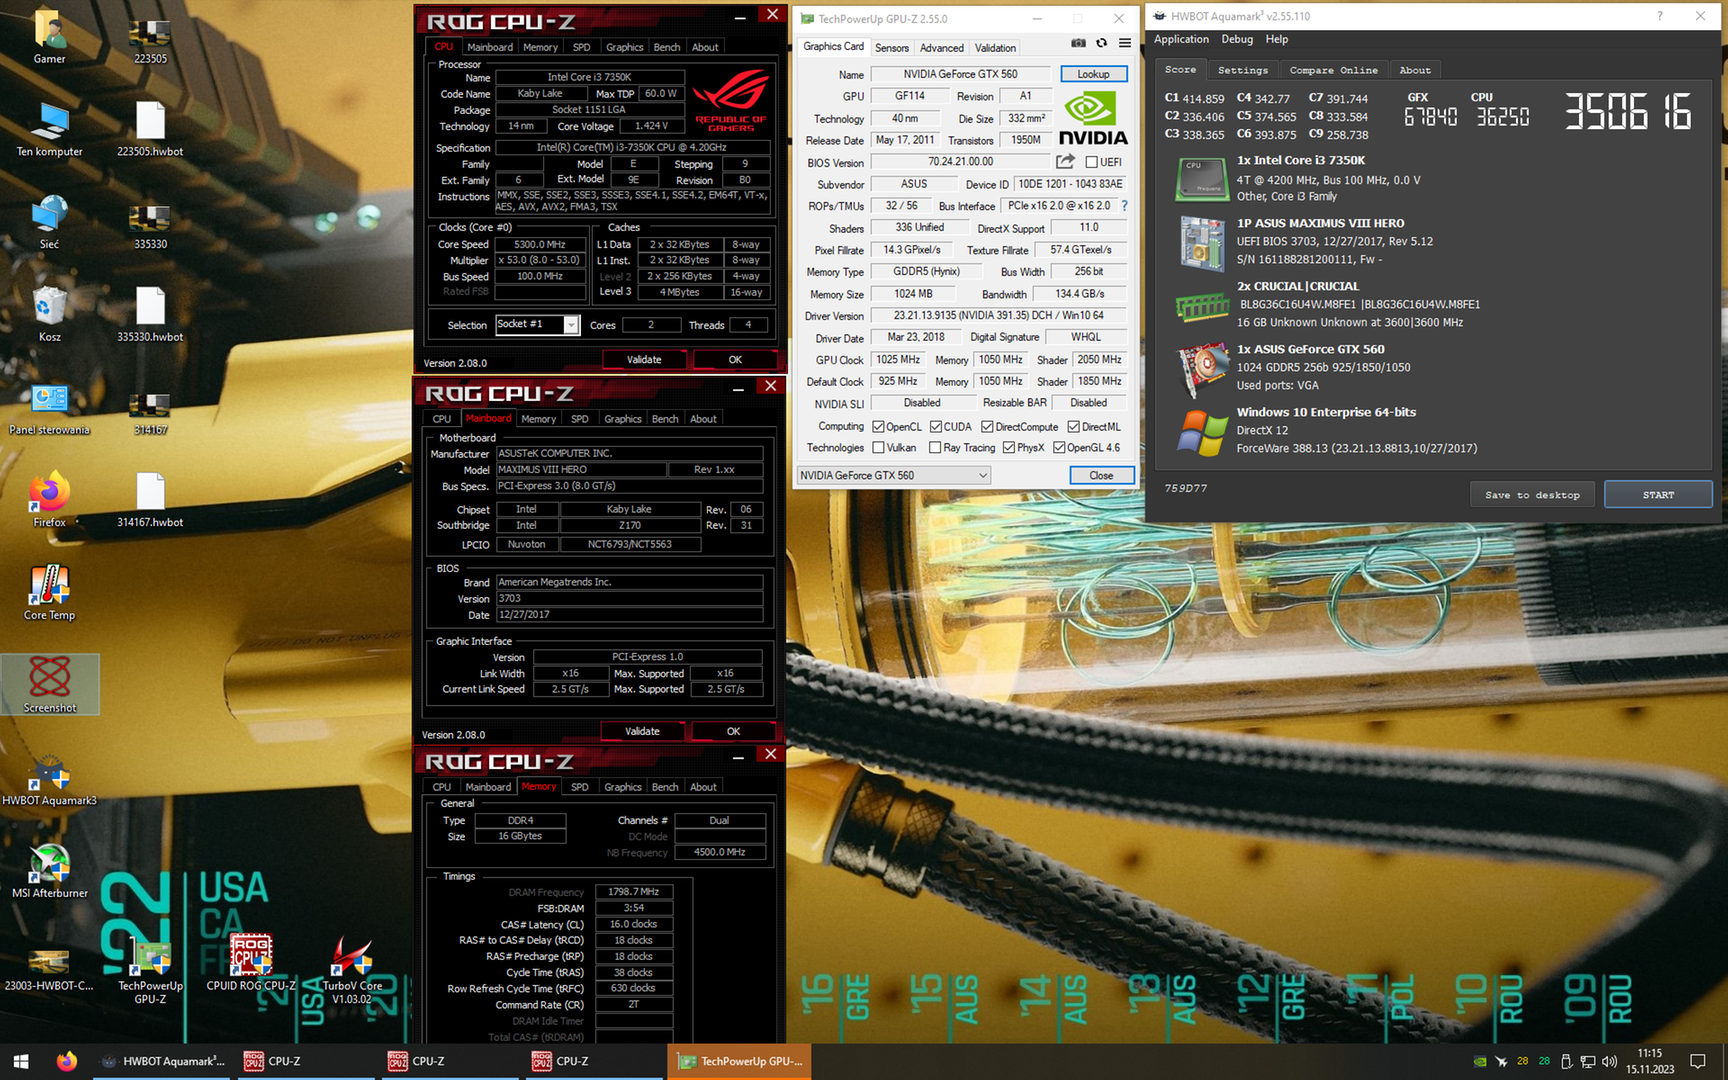The width and height of the screenshot is (1728, 1080).
Task: Open the Sensors tab in GPU-Z
Action: tap(892, 48)
